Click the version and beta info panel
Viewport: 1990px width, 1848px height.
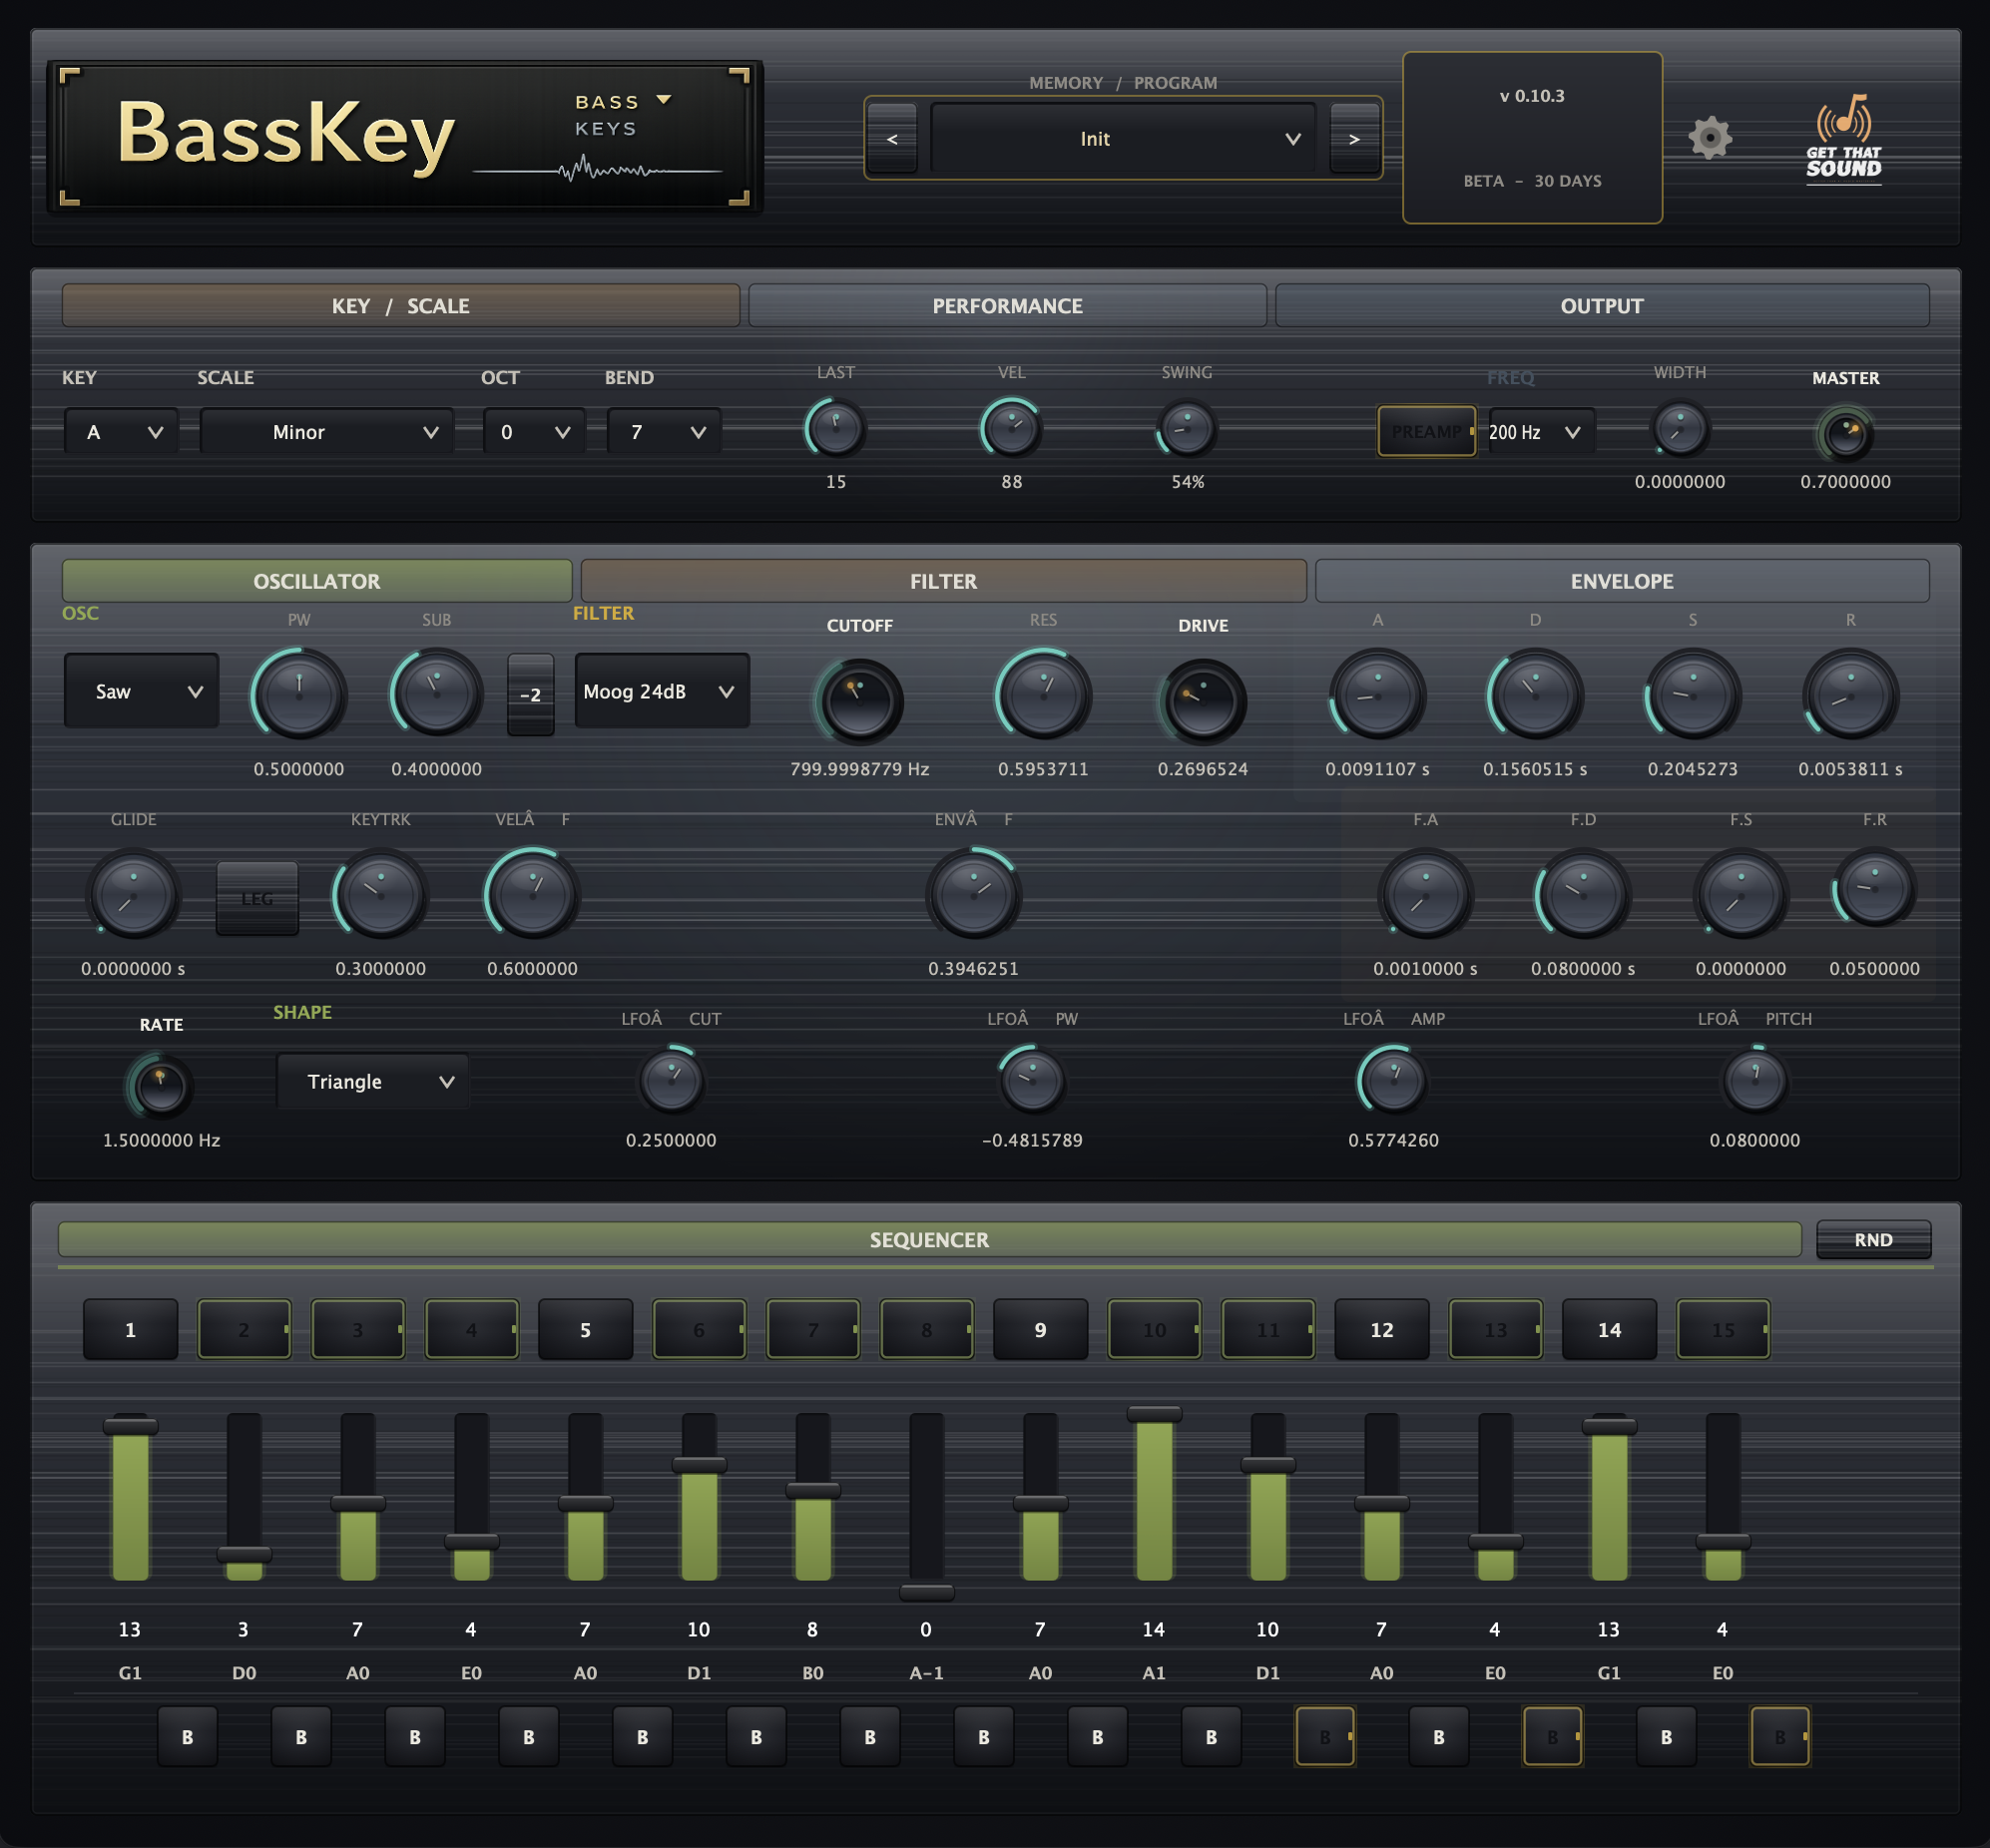pos(1532,138)
